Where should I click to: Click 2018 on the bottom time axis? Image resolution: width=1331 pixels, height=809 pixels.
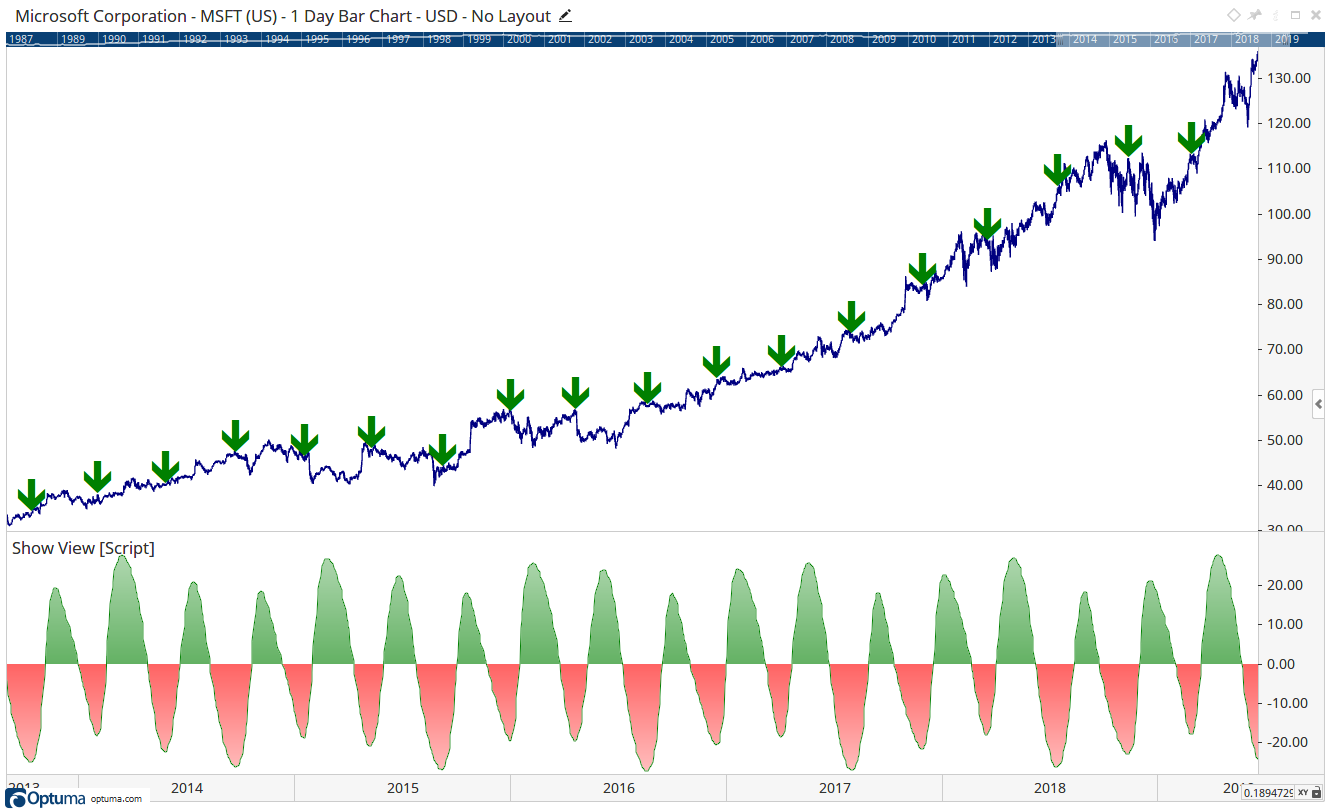(1051, 788)
